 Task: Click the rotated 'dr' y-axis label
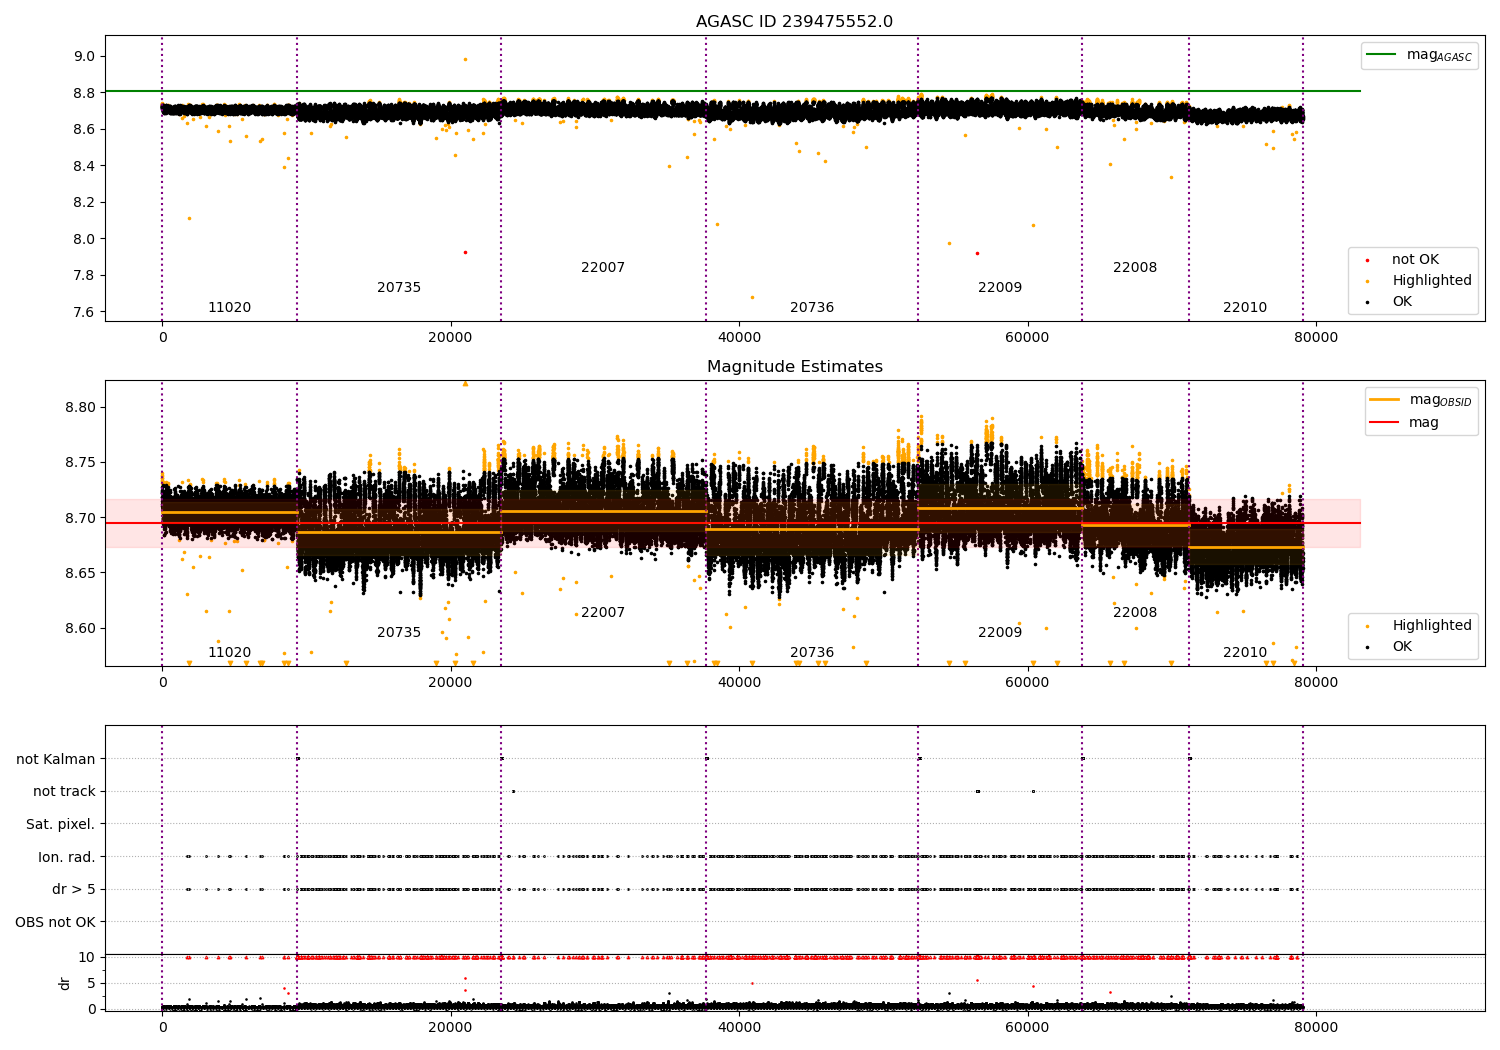[x=65, y=983]
